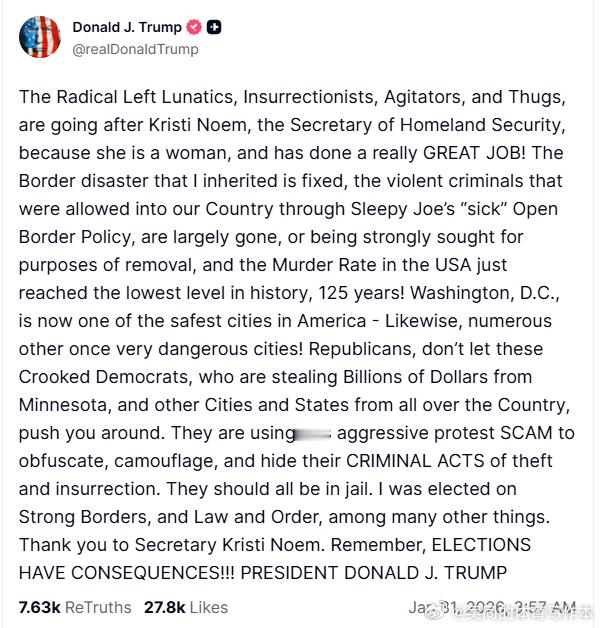
Task: Open Donald J. Trump's profile avatar
Action: point(38,37)
